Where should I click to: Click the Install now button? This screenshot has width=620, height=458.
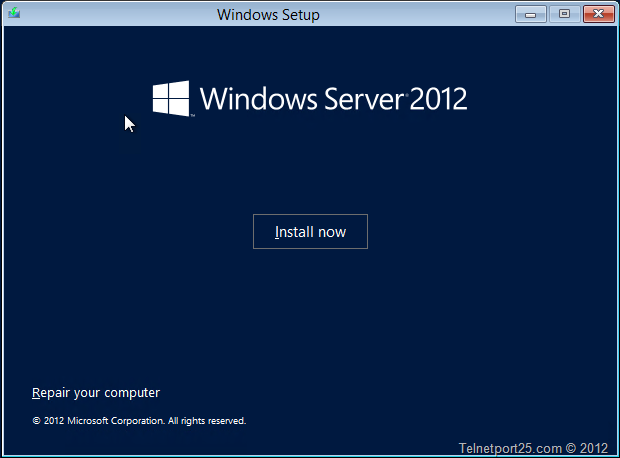click(310, 231)
